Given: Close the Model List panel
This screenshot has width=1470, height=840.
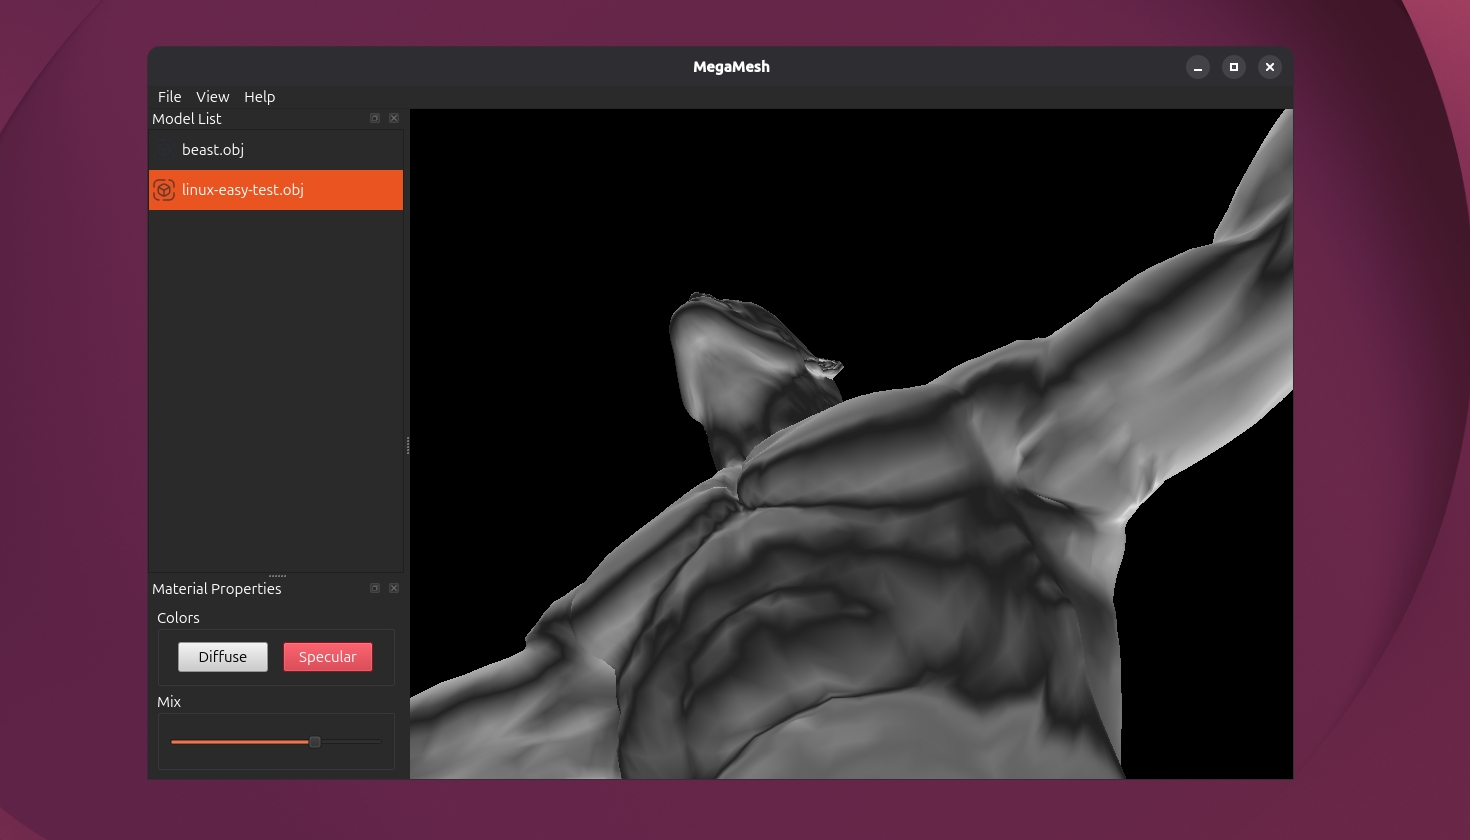Looking at the screenshot, I should click(394, 118).
